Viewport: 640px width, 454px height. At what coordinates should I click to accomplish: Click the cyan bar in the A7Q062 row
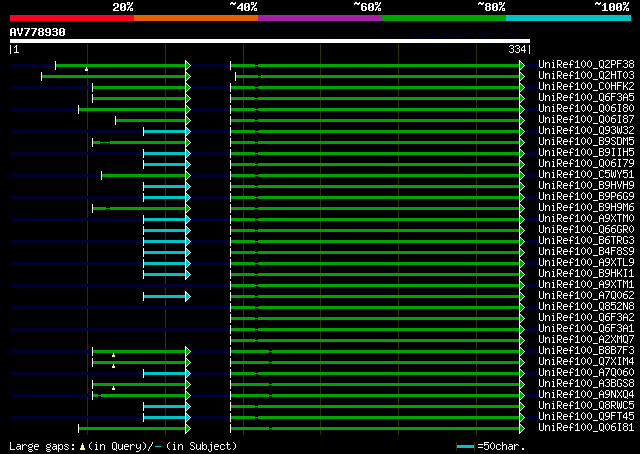pyautogui.click(x=165, y=296)
